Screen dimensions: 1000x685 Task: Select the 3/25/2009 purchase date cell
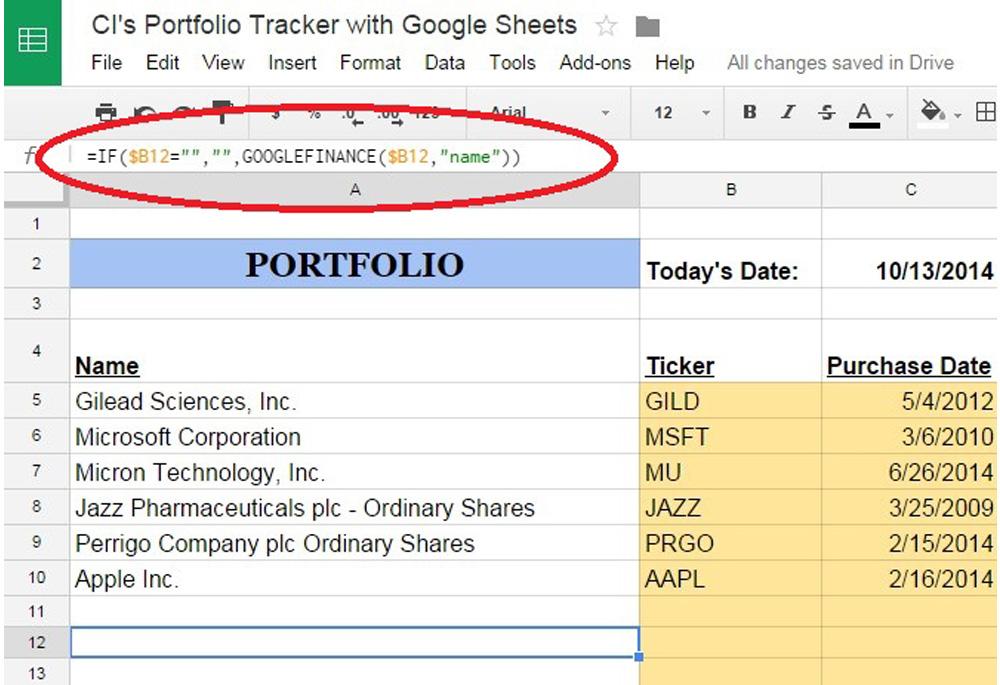pos(910,508)
